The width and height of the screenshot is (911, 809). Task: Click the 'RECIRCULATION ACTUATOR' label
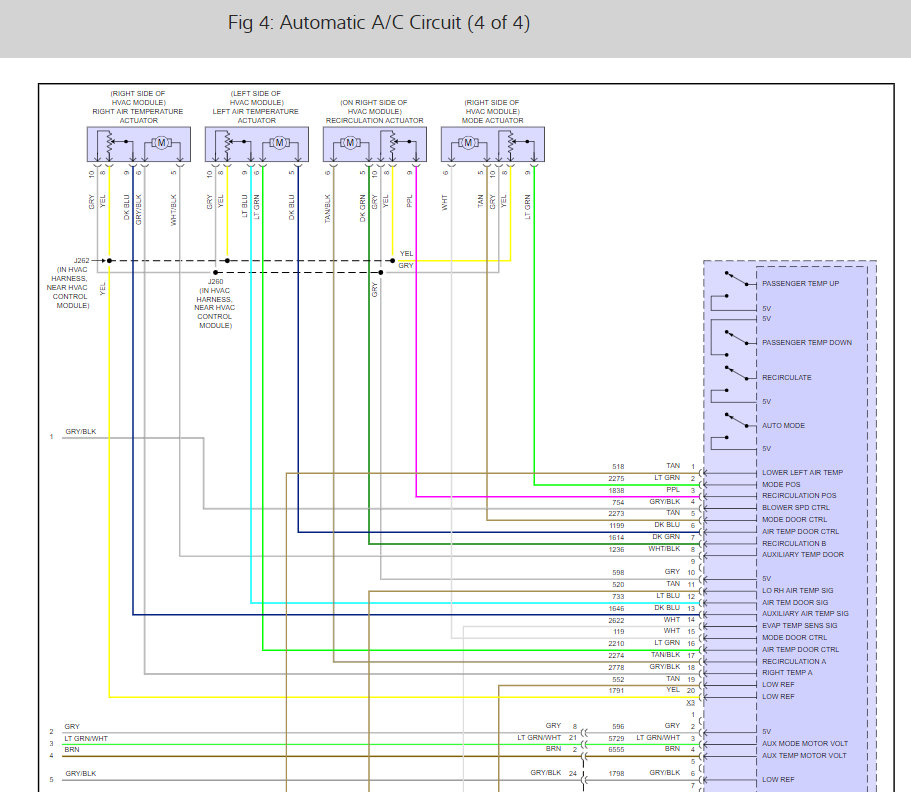tap(375, 120)
